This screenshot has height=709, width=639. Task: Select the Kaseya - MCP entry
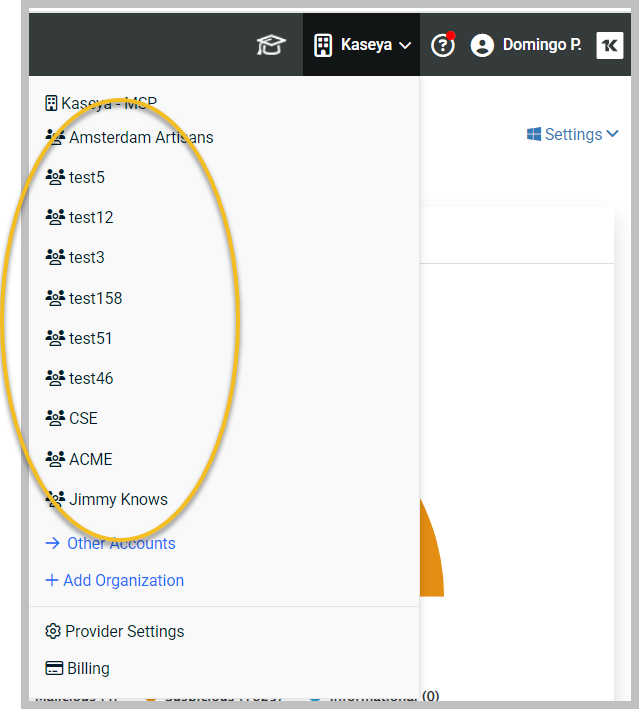(x=108, y=103)
